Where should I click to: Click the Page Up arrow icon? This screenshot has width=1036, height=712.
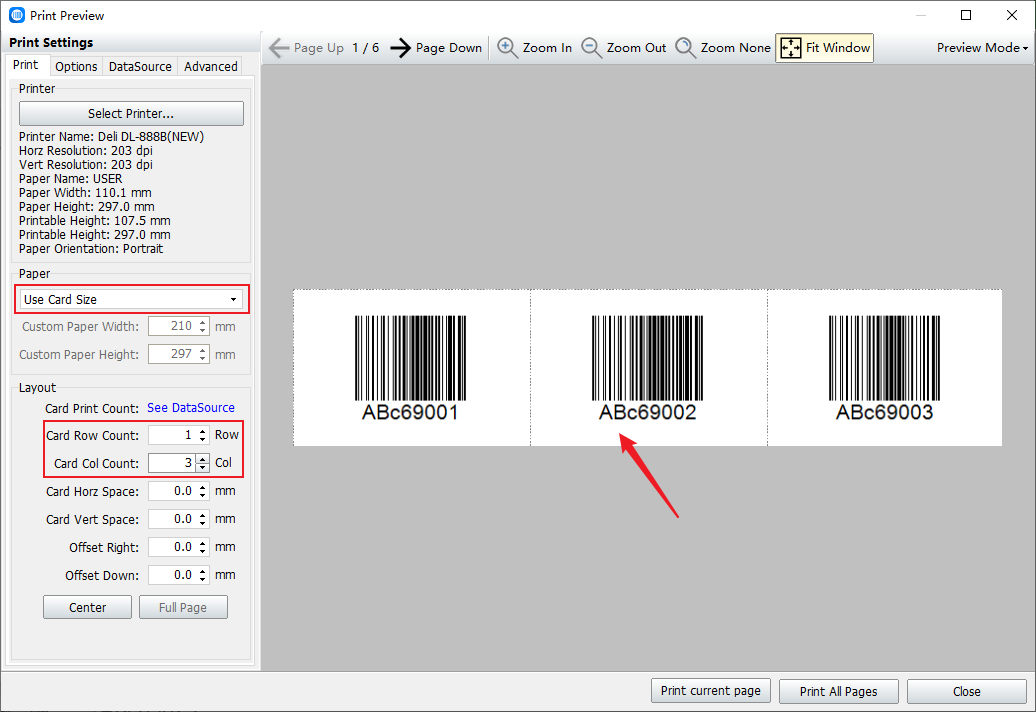279,48
